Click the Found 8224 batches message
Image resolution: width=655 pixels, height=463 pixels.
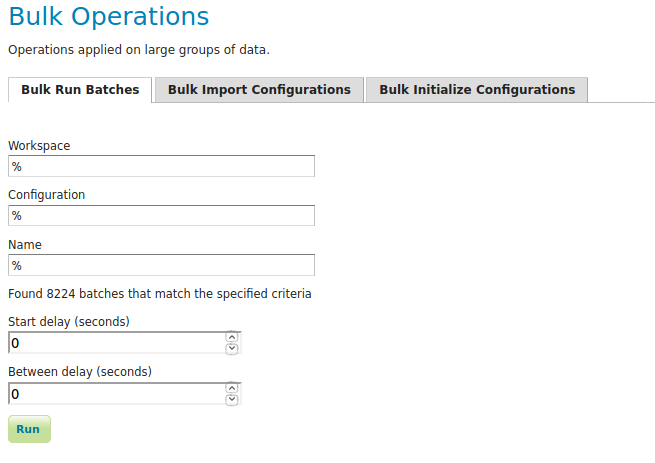click(x=160, y=294)
